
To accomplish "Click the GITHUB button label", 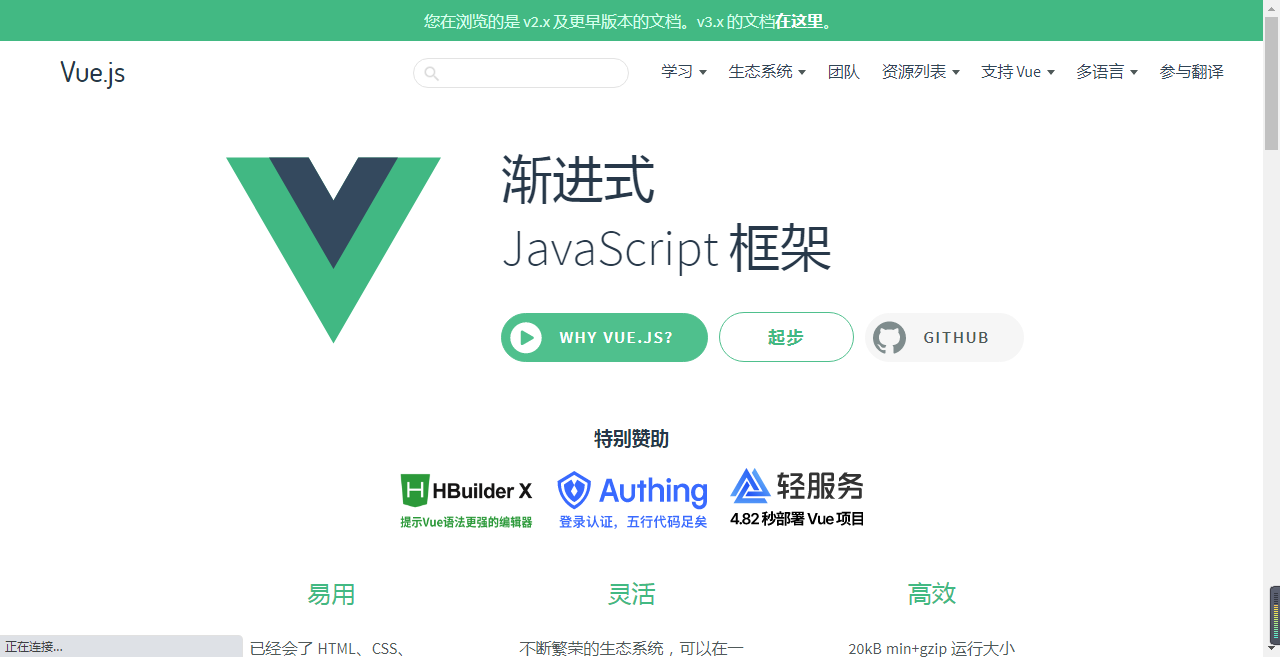I will (956, 338).
